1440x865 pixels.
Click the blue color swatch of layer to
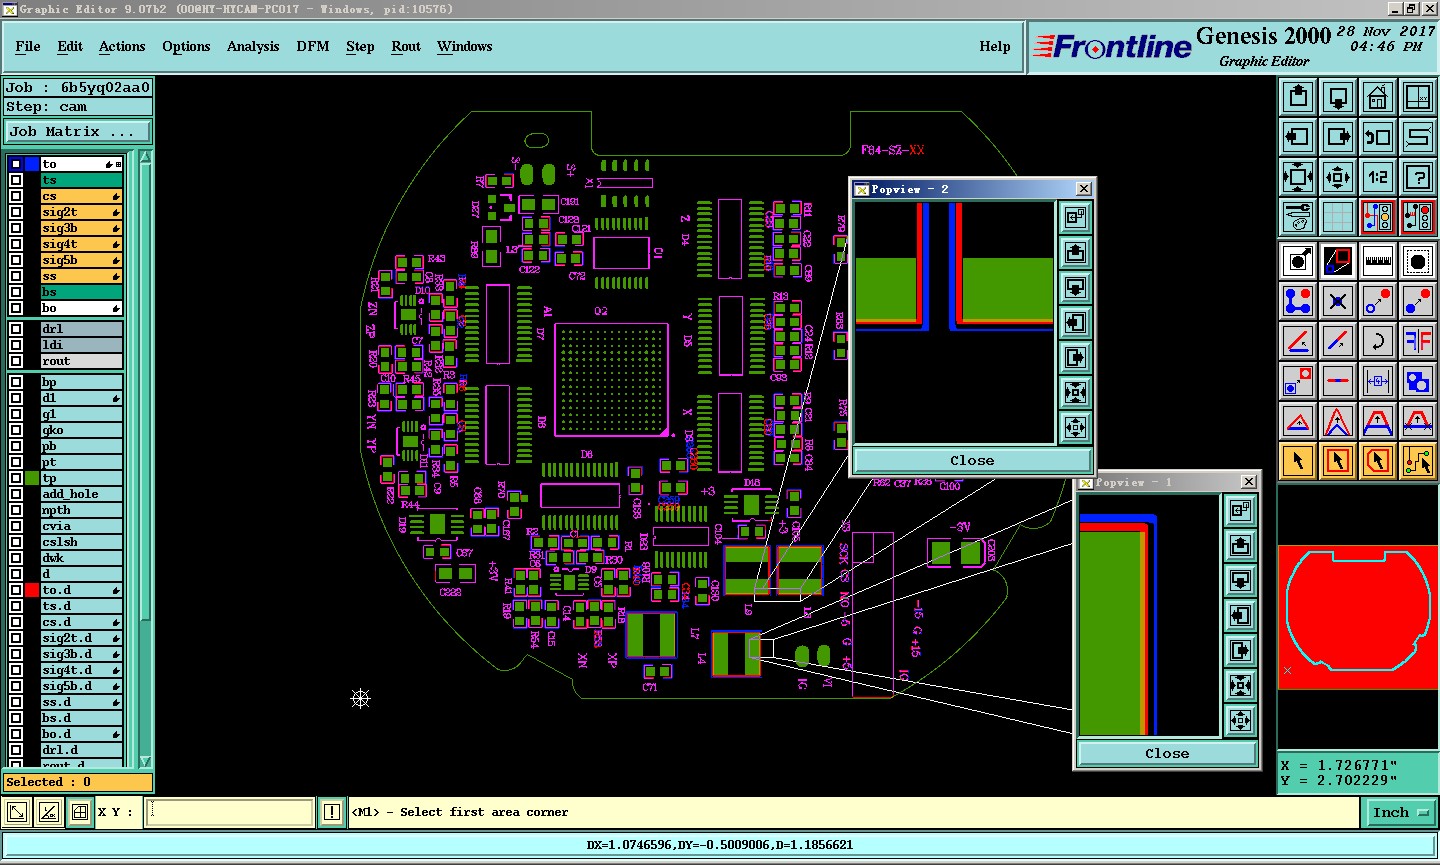point(32,164)
